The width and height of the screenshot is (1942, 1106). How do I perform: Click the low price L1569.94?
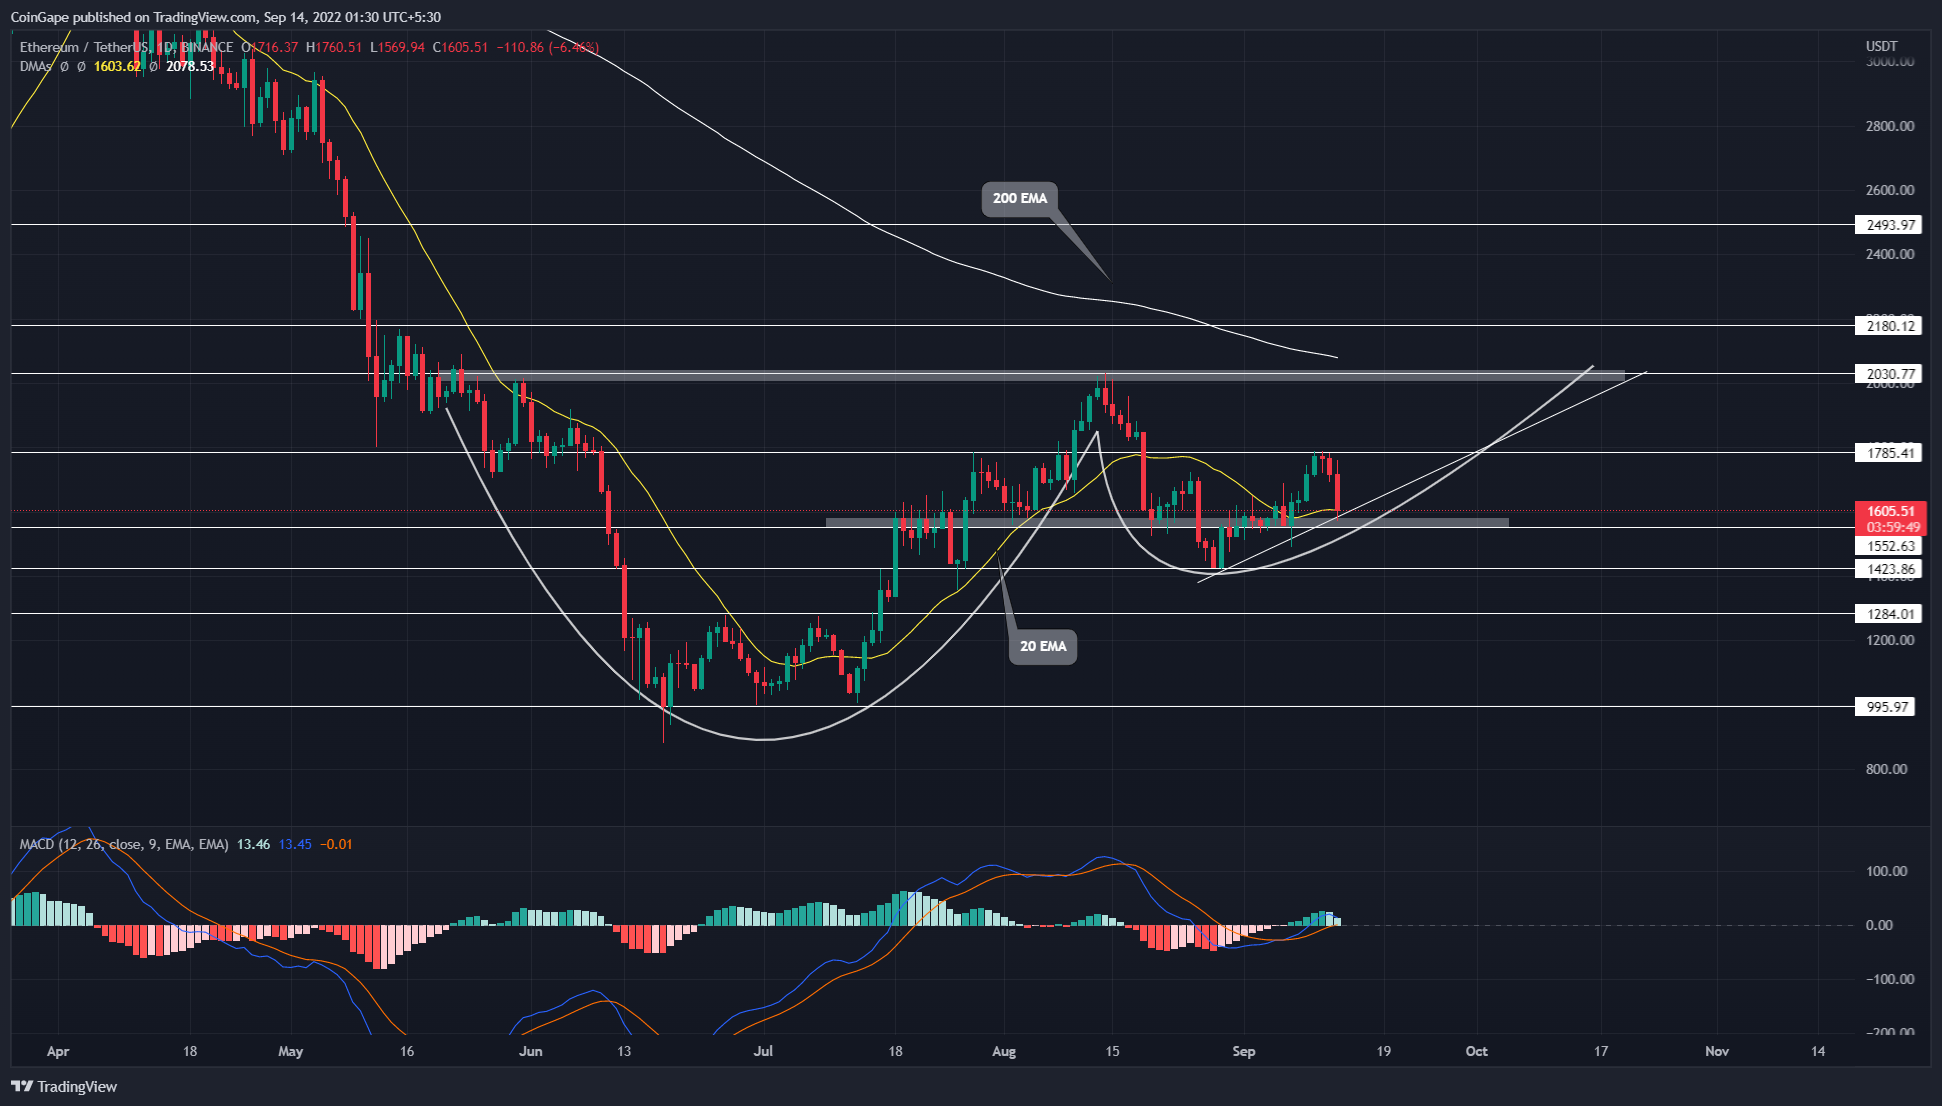pyautogui.click(x=397, y=47)
